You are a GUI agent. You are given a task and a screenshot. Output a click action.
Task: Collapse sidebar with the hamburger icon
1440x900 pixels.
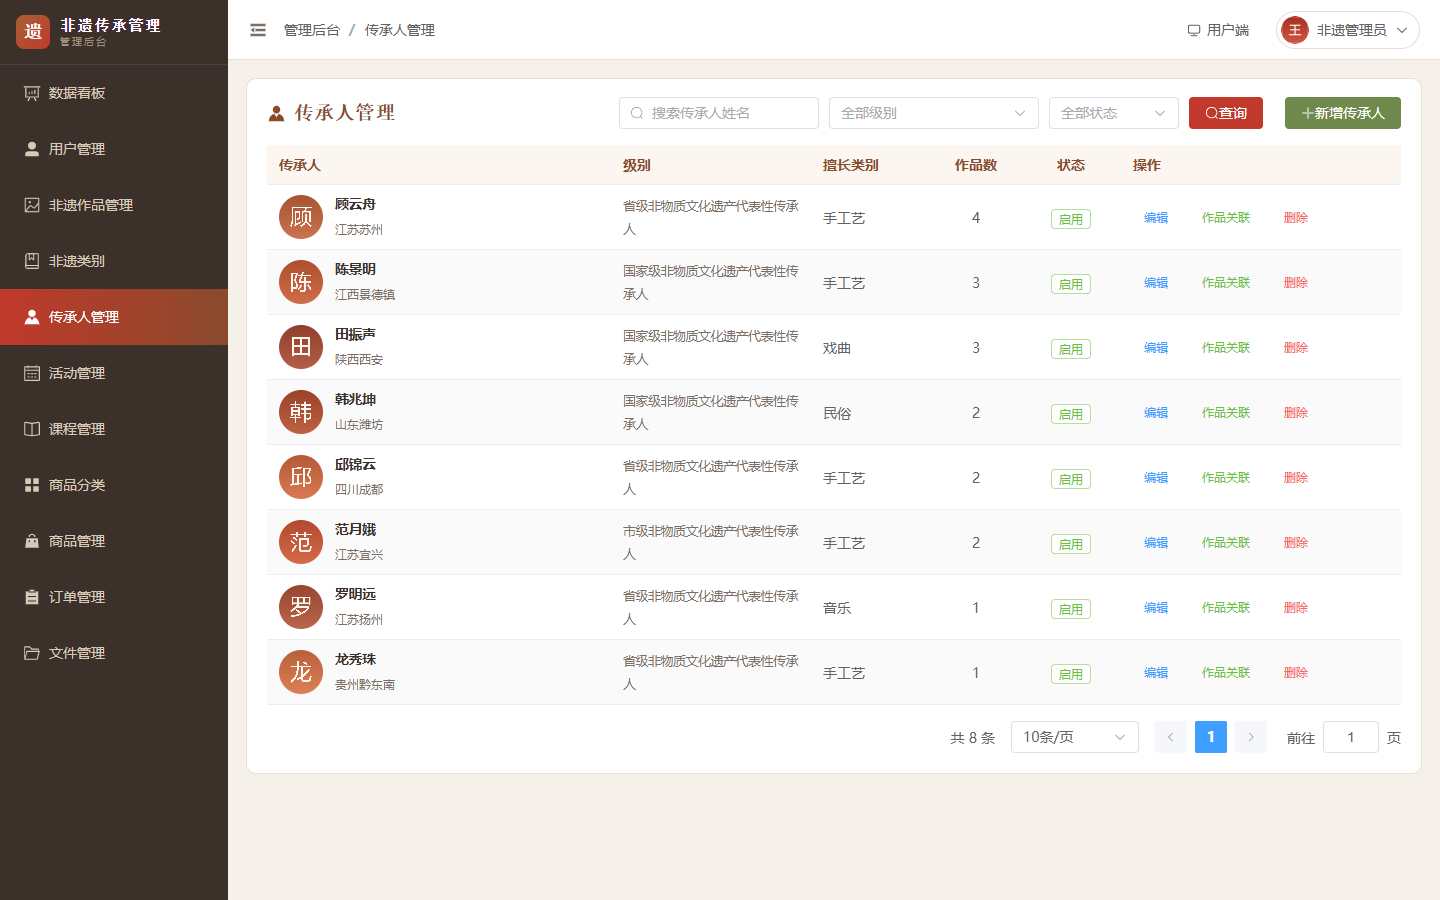[258, 30]
